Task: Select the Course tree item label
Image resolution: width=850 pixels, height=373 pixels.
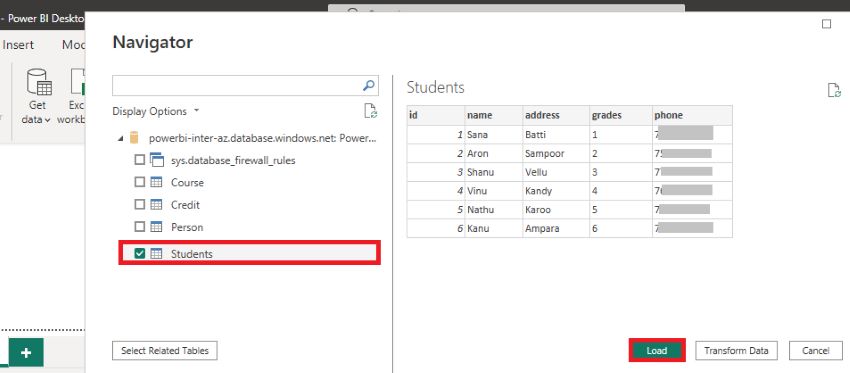Action: [188, 183]
